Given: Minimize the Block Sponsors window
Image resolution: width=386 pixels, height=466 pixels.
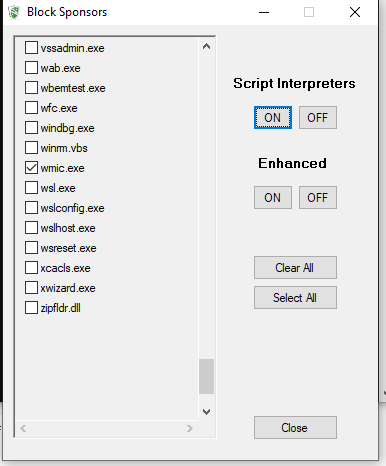Looking at the screenshot, I should point(264,12).
